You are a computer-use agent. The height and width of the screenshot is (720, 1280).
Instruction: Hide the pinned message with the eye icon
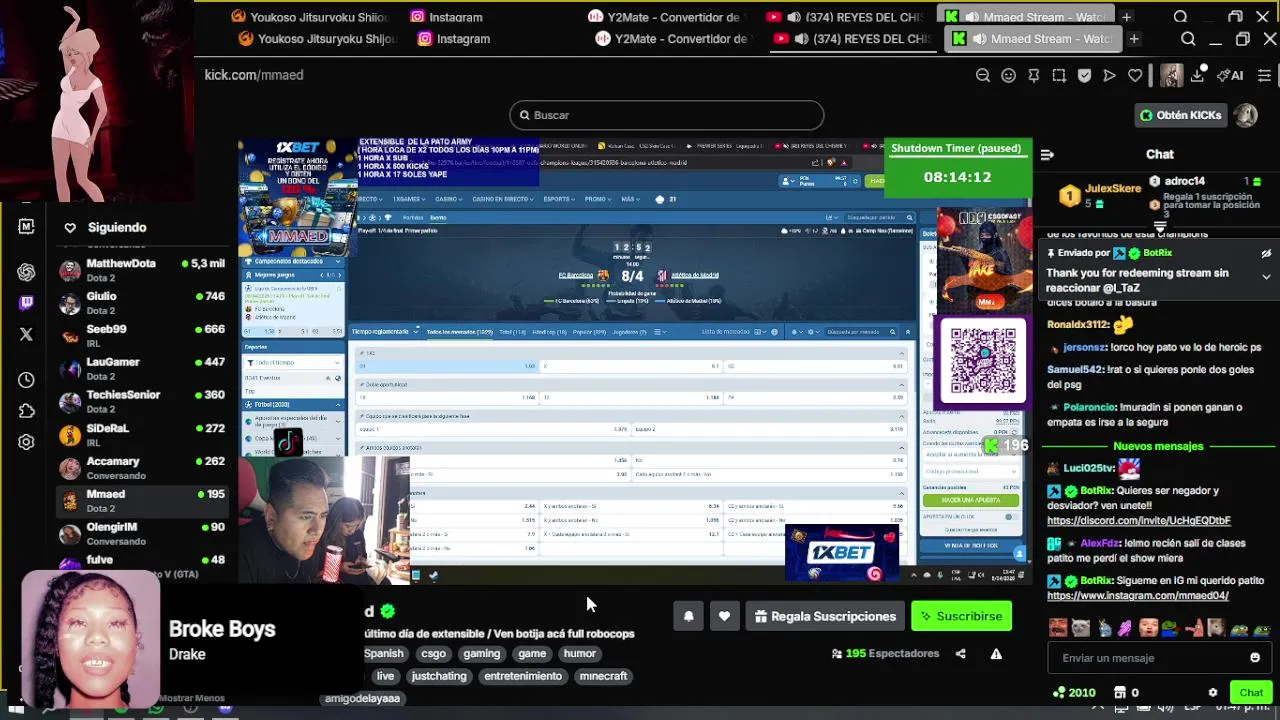click(x=1266, y=254)
